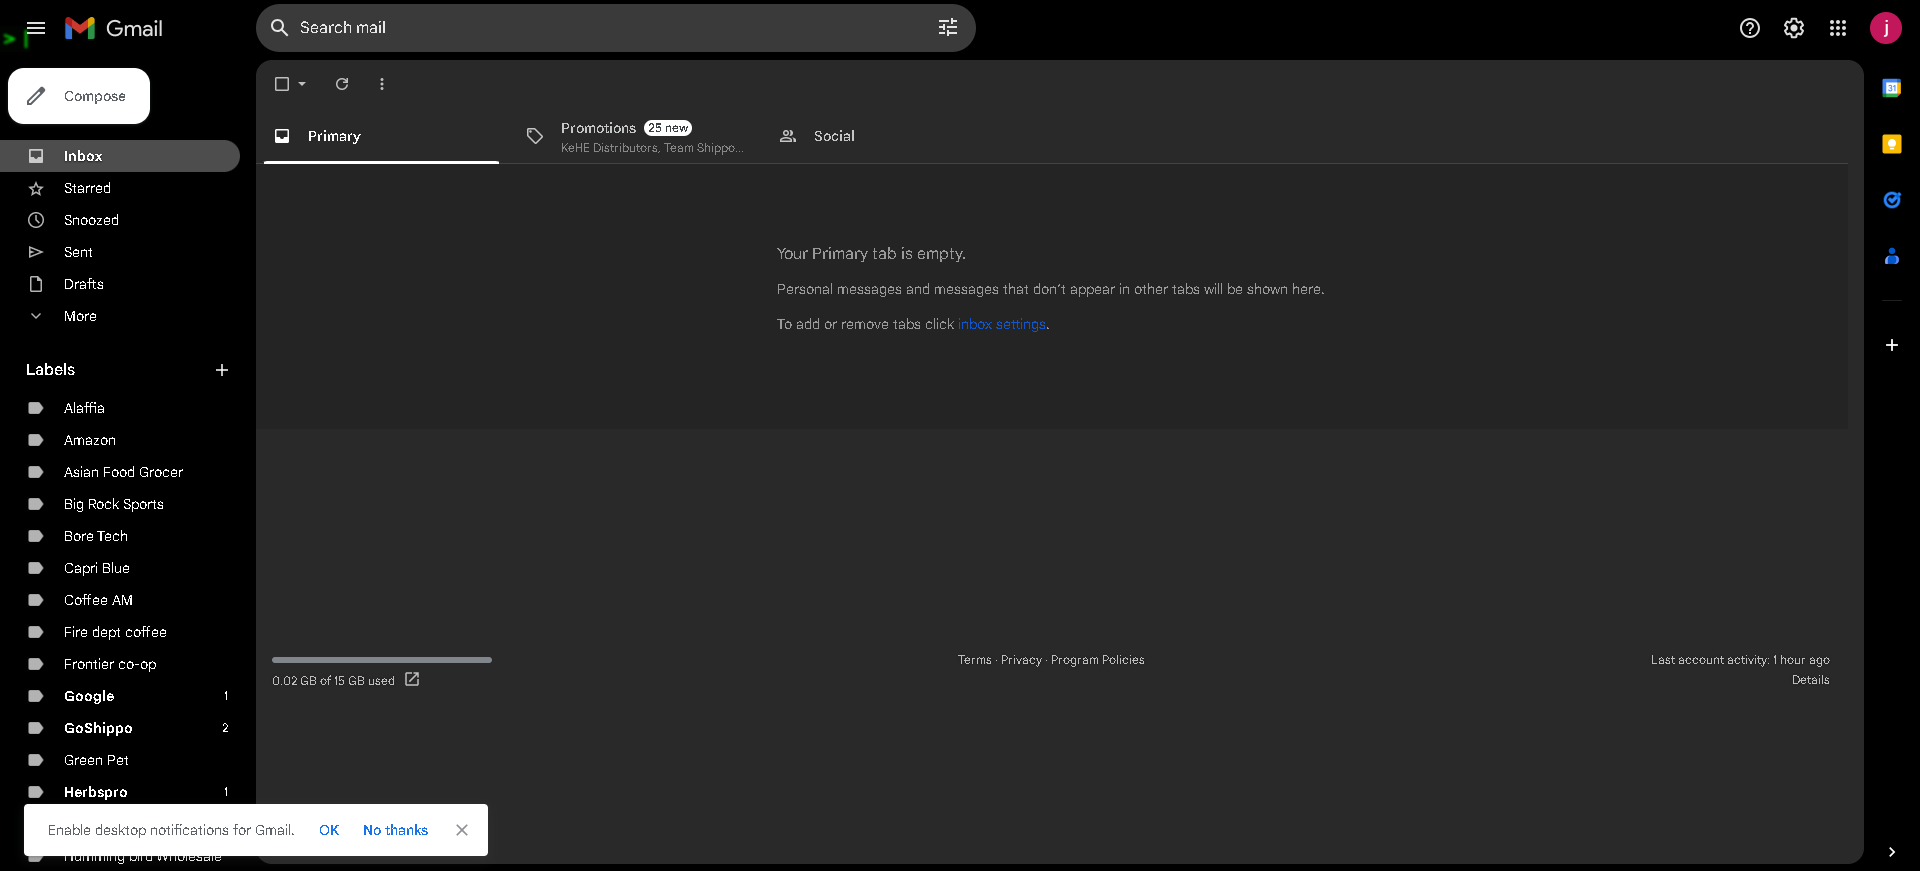Click the Sent arrow icon
The height and width of the screenshot is (871, 1920).
[x=36, y=252]
